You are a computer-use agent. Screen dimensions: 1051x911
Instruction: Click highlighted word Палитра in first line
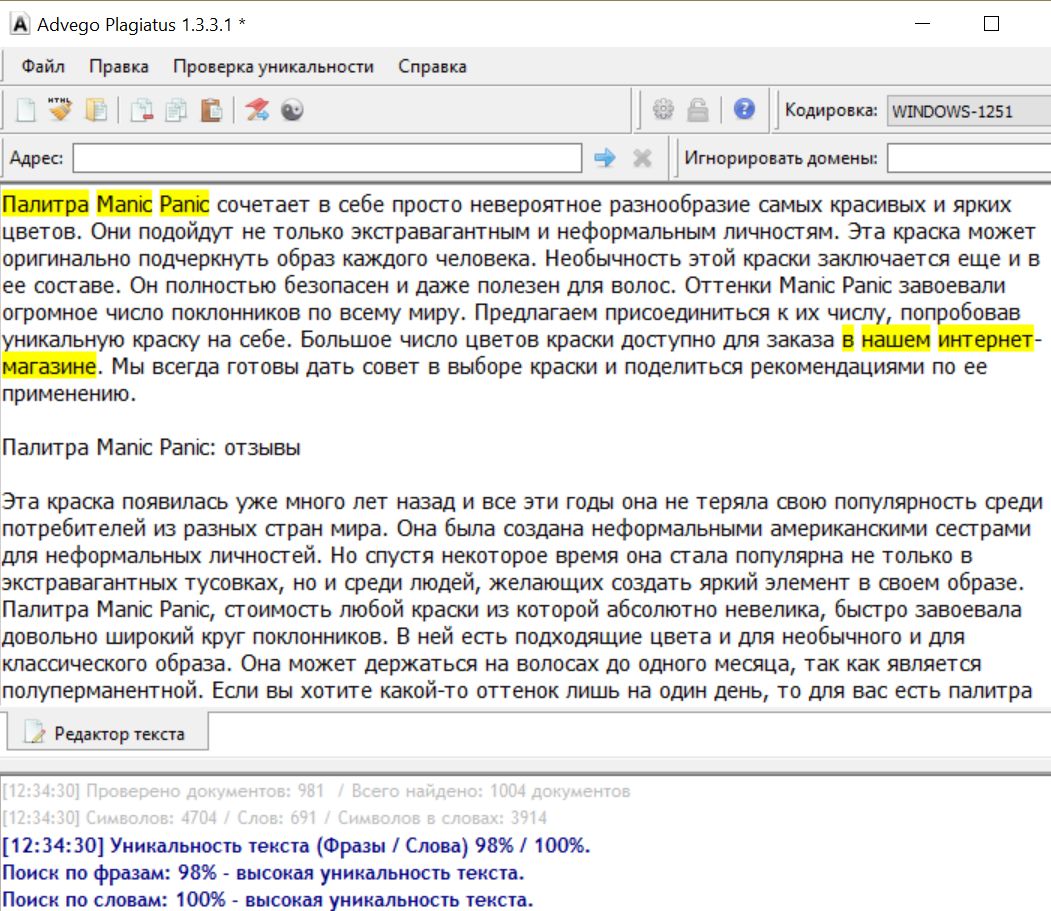point(46,204)
